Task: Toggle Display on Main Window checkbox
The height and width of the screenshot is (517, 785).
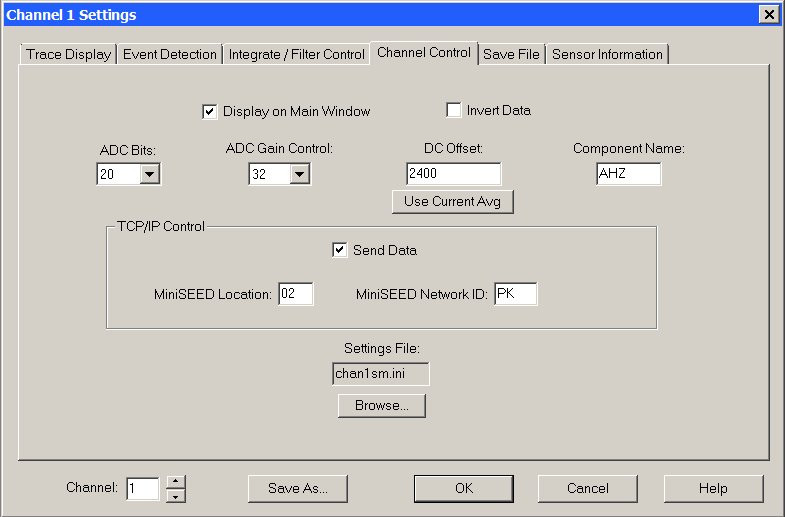Action: pos(210,111)
